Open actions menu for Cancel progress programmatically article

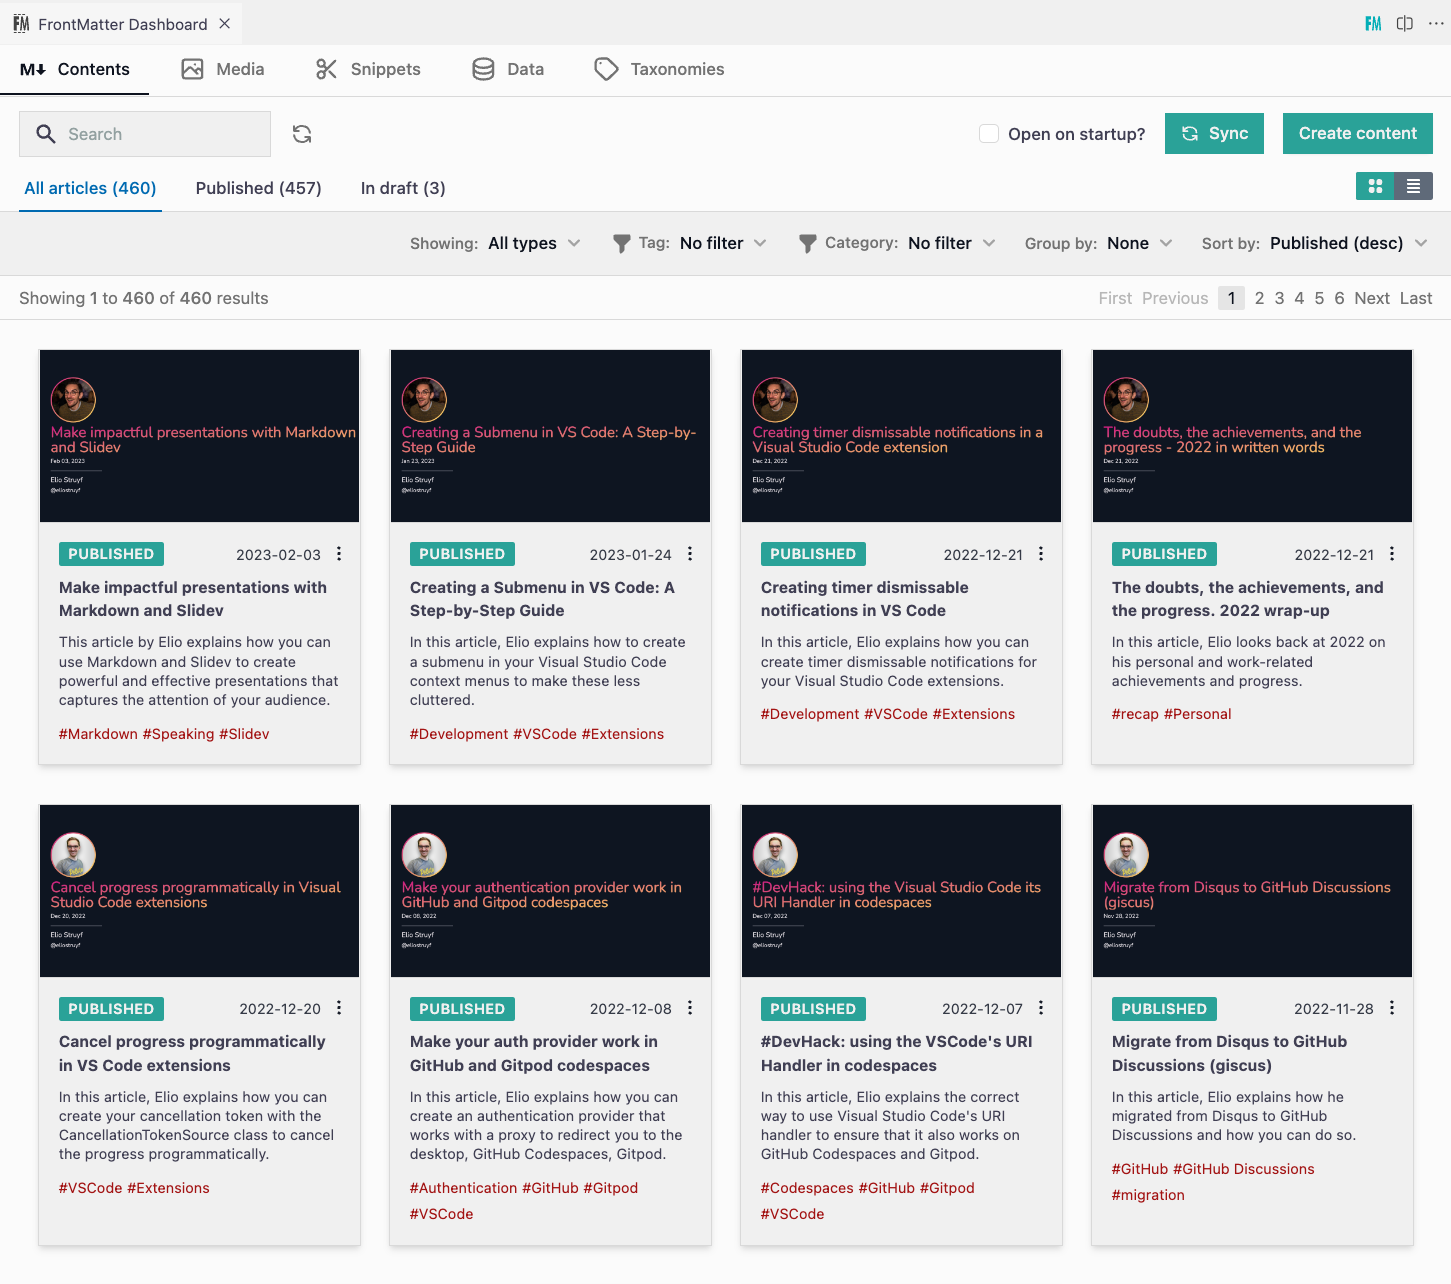(x=339, y=1008)
